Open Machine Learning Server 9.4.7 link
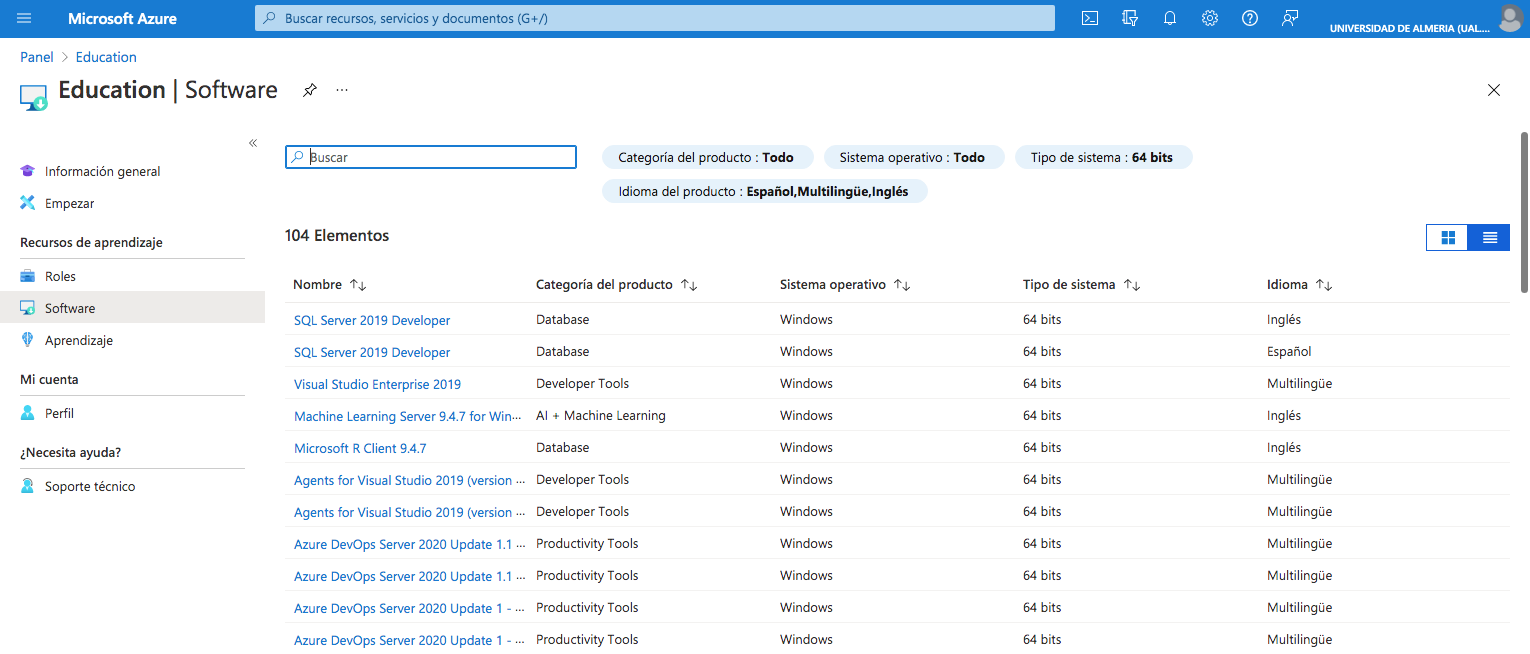1530x654 pixels. tap(406, 416)
